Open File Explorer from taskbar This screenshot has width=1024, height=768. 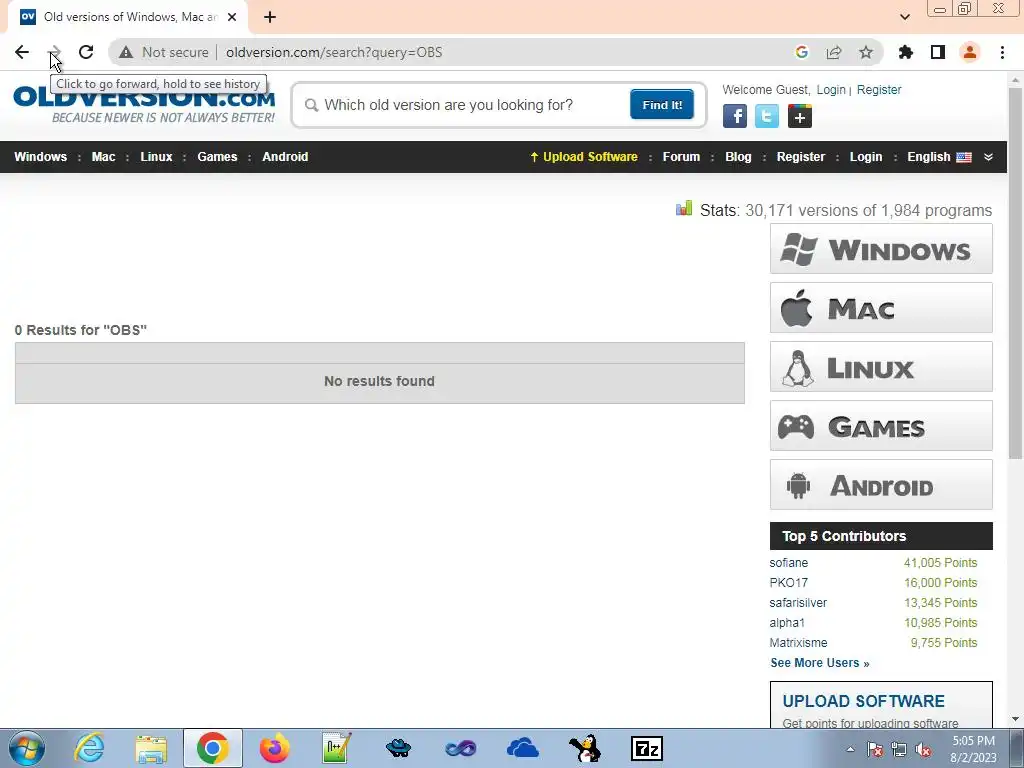[151, 748]
